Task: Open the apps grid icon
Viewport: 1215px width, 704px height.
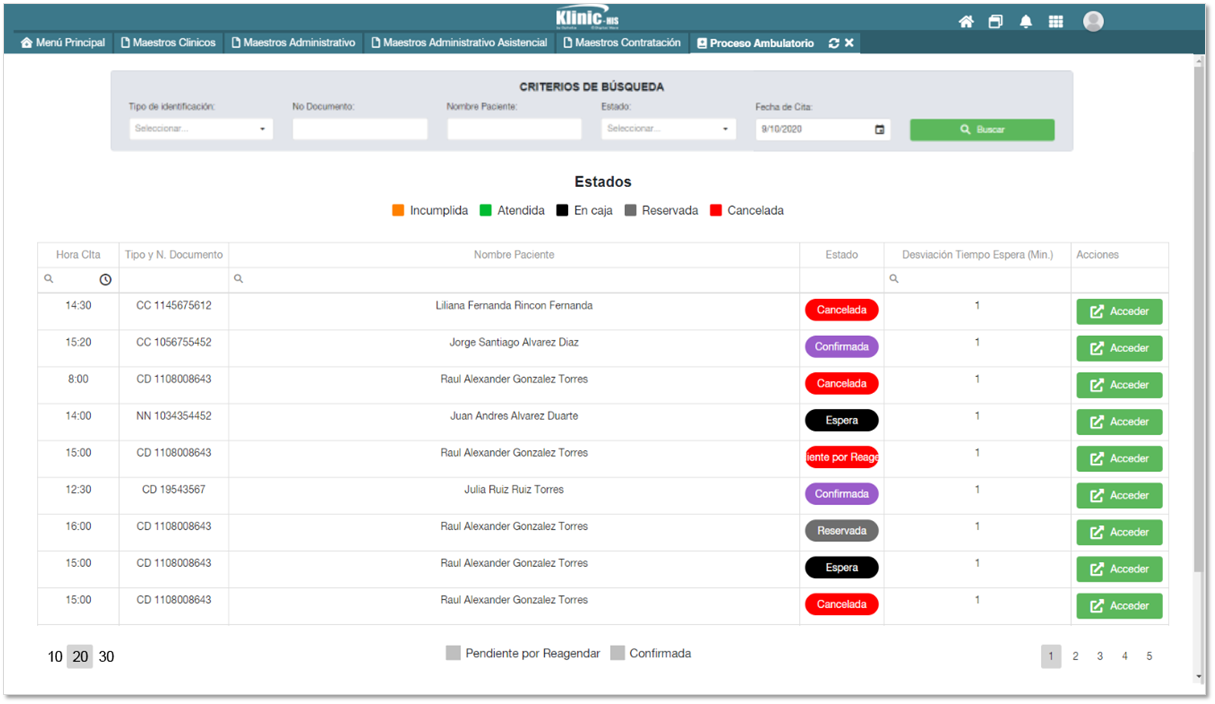Action: 1056,22
